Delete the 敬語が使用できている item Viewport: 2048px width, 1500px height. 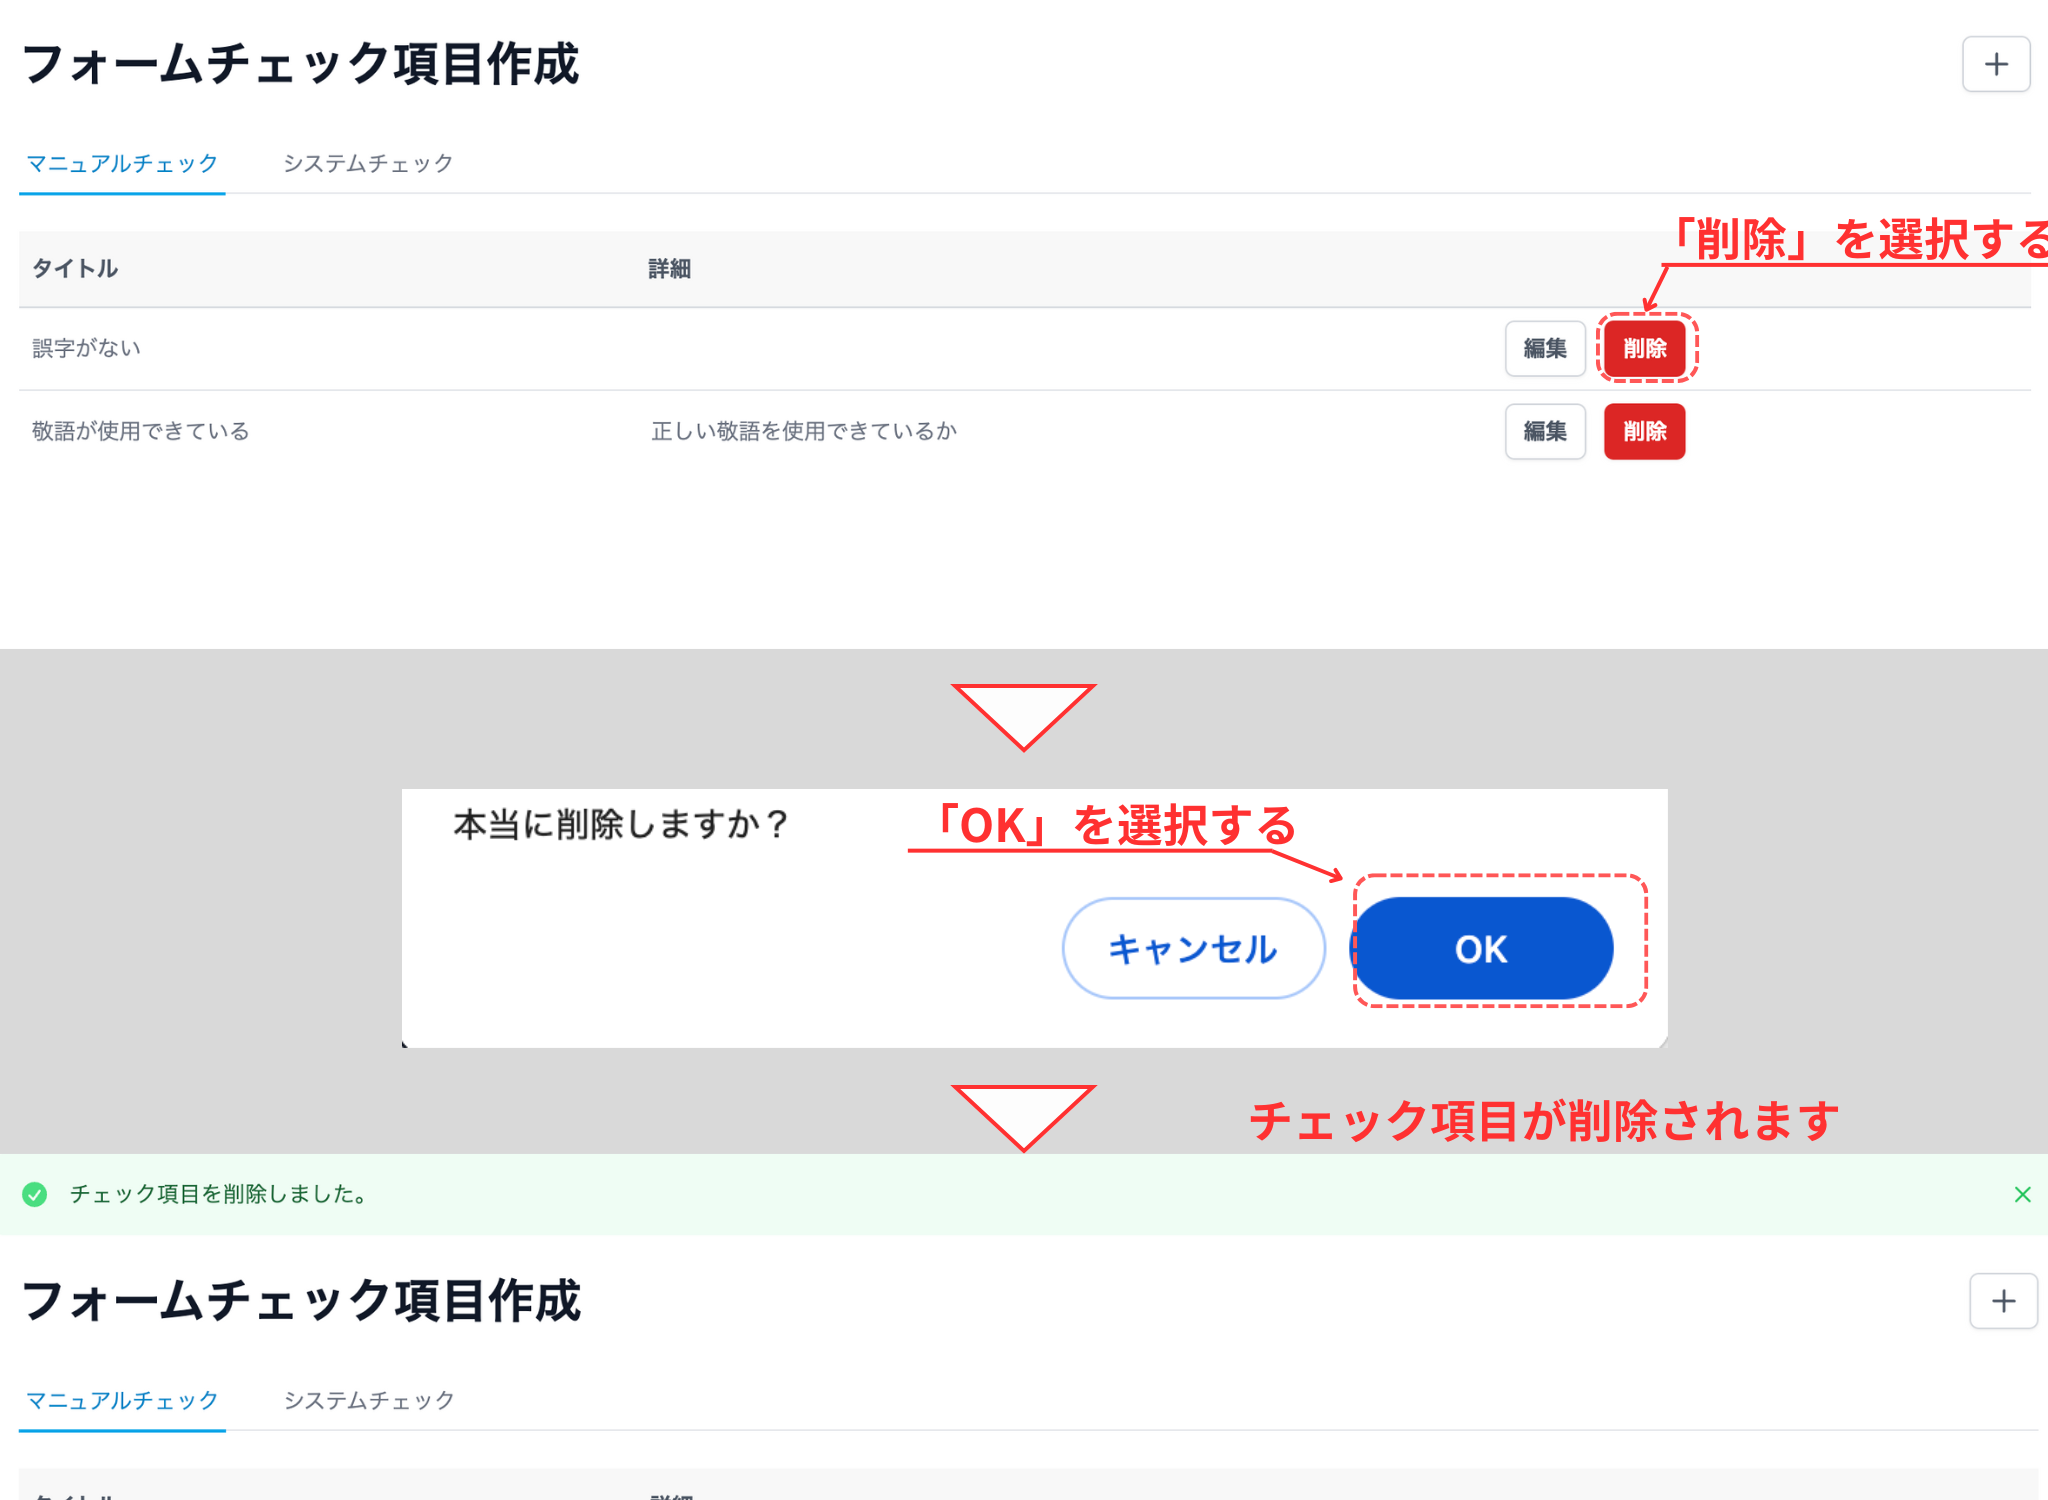click(x=1645, y=431)
